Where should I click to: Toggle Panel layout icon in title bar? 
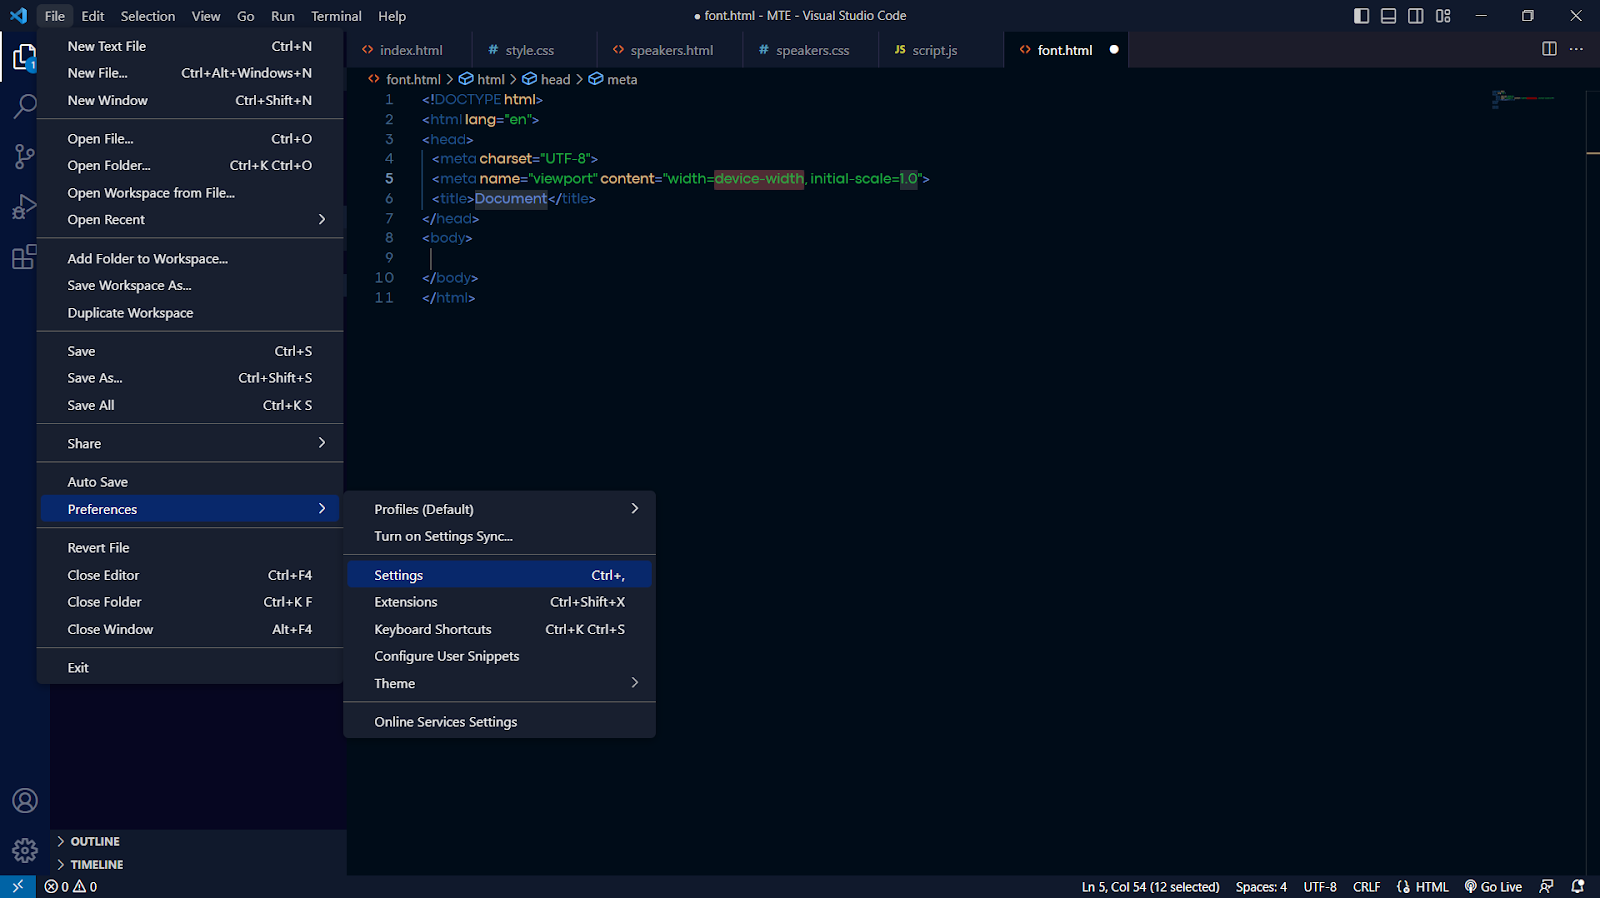[x=1388, y=16]
